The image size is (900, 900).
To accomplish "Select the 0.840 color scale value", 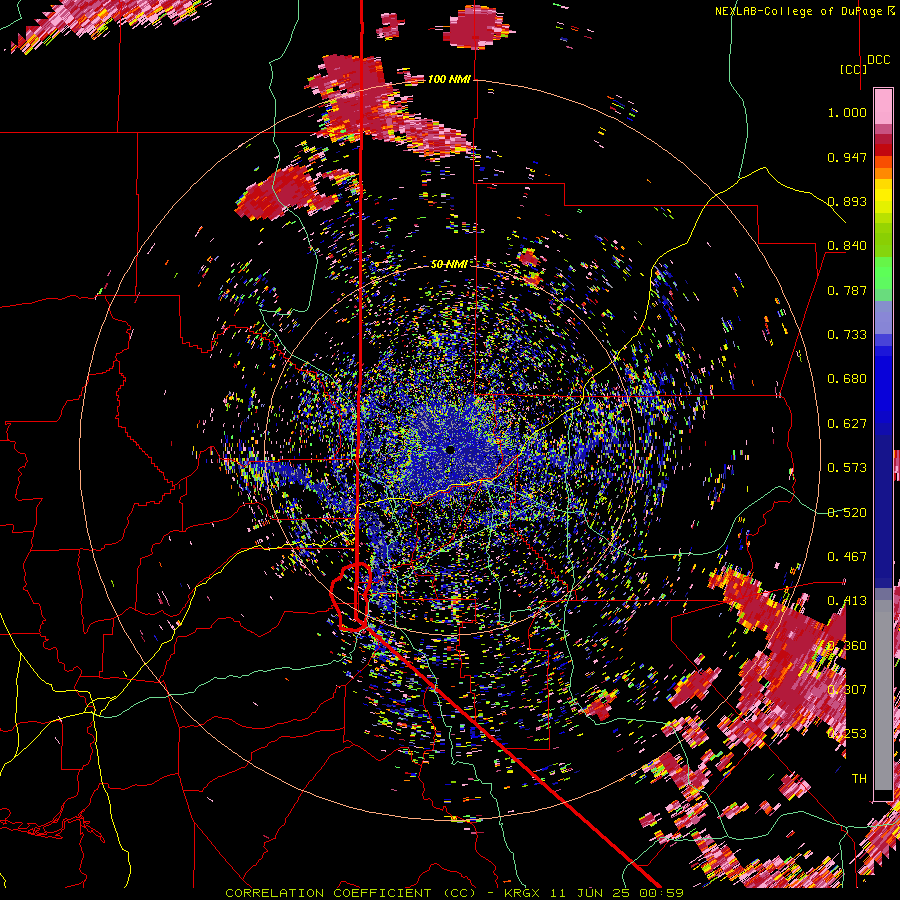I will point(847,246).
